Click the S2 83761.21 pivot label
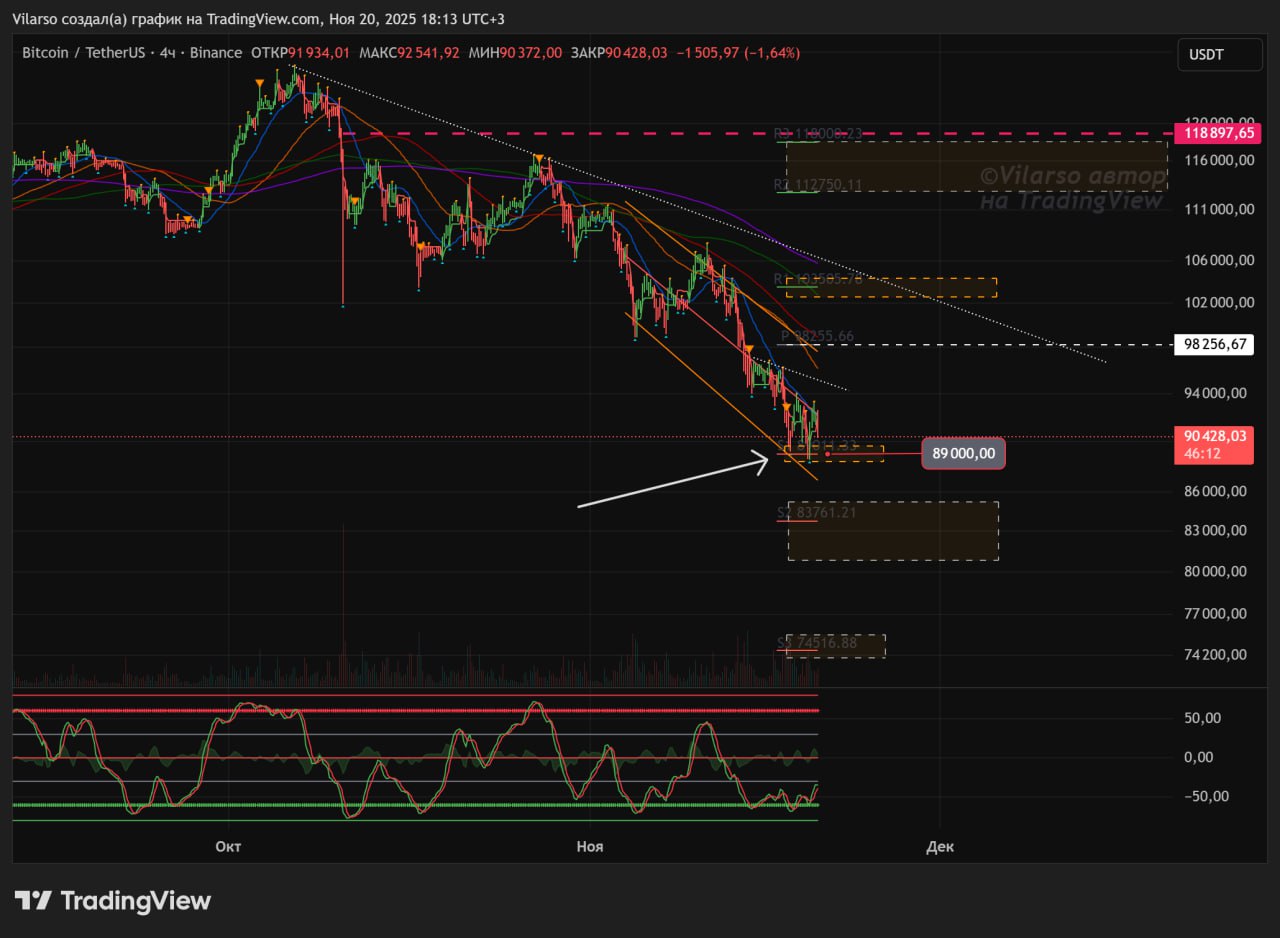Image resolution: width=1280 pixels, height=938 pixels. pos(816,513)
